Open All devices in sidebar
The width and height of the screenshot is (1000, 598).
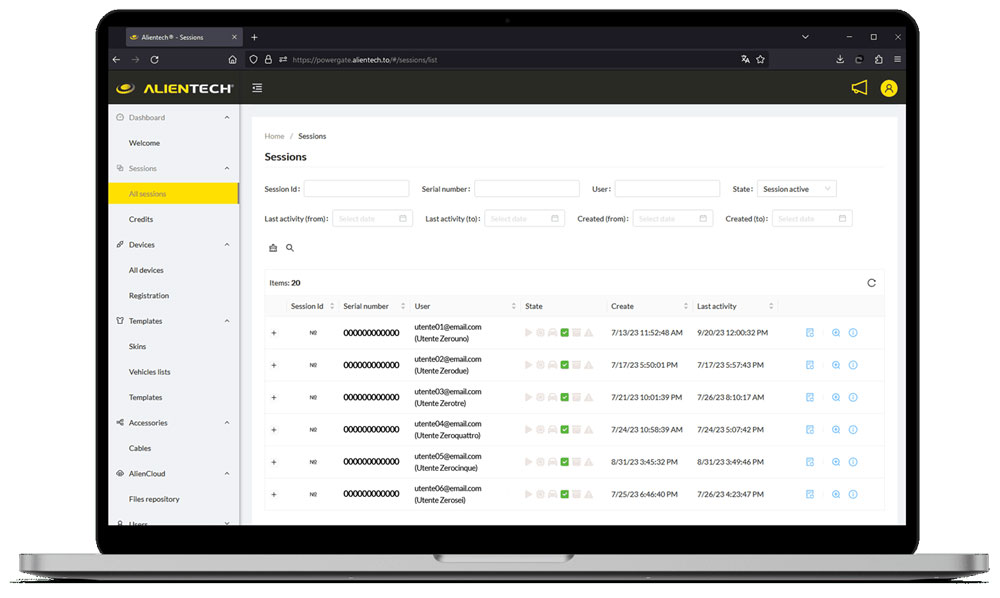tap(146, 270)
